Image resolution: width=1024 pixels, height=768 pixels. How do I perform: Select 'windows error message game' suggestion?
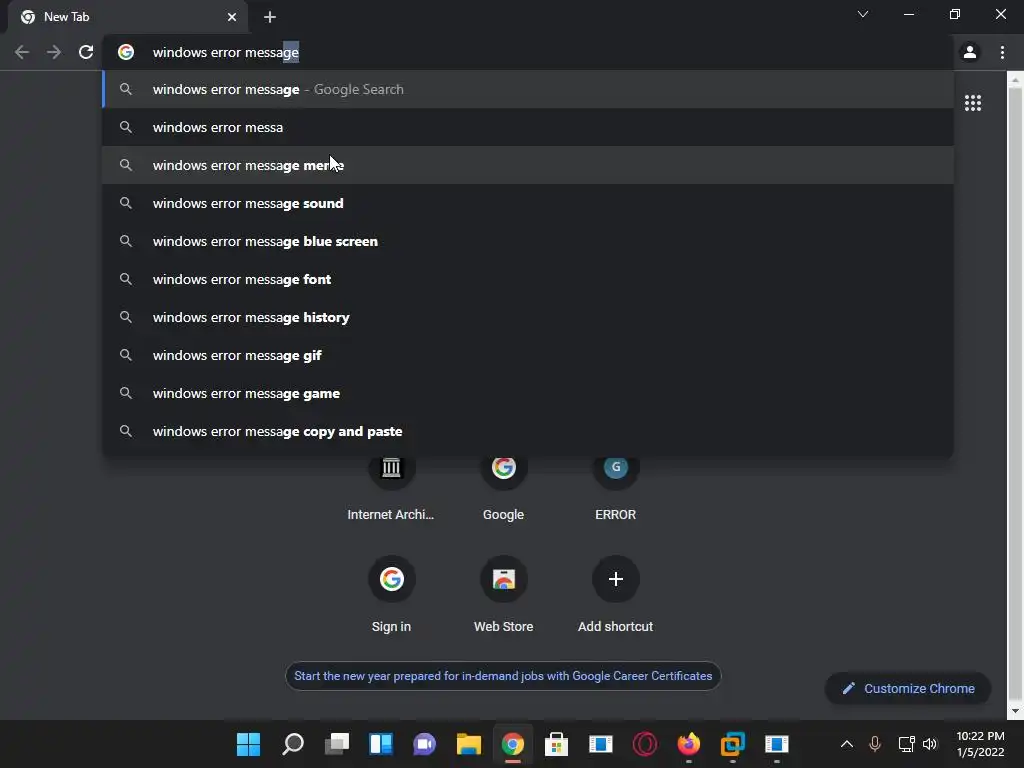point(528,393)
